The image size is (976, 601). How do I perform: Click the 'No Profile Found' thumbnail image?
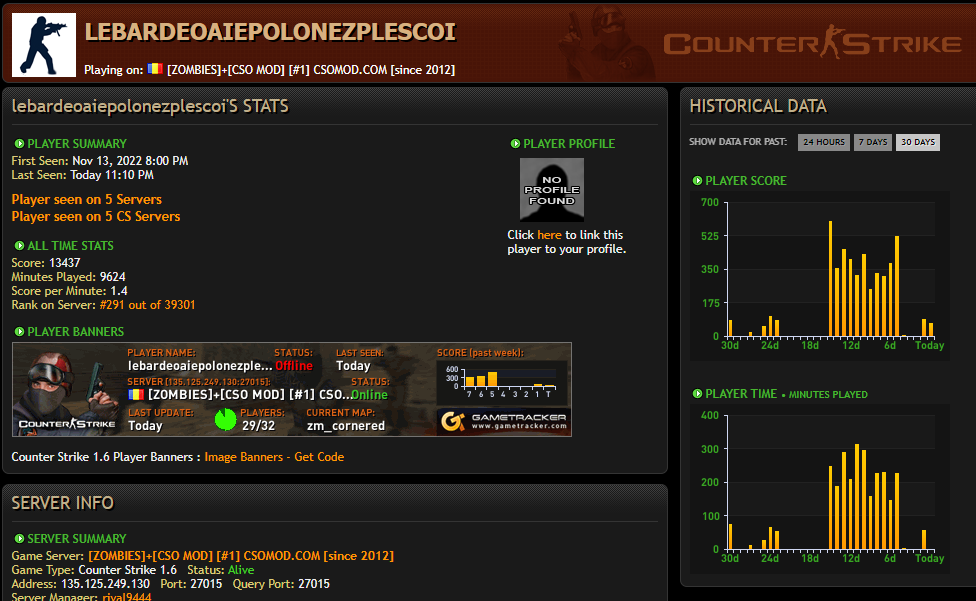[552, 189]
